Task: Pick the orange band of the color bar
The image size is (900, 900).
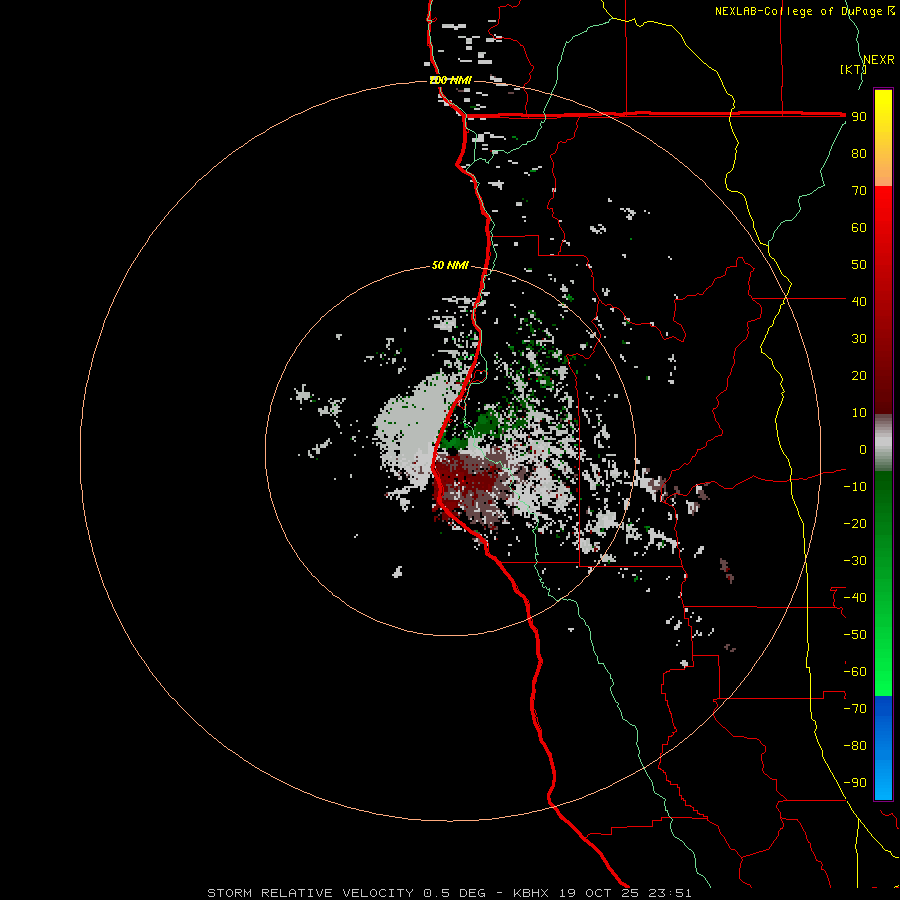Action: [883, 169]
